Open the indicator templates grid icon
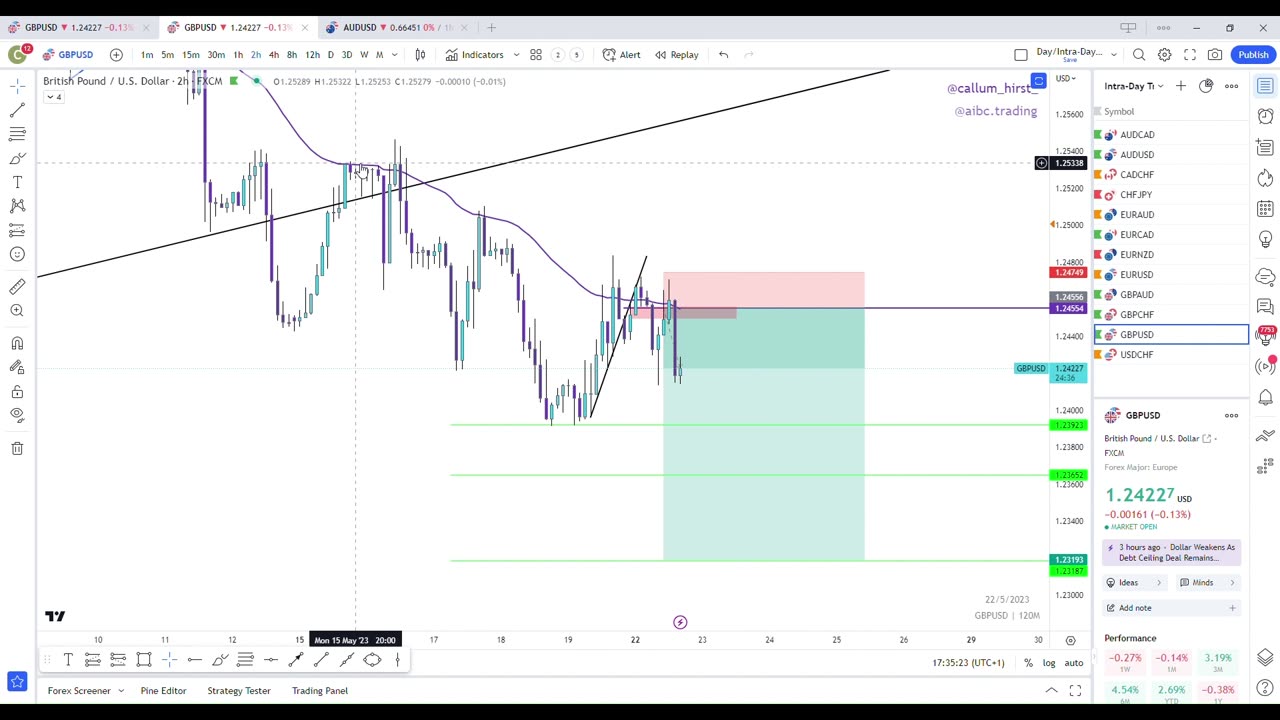Viewport: 1280px width, 720px height. (536, 55)
